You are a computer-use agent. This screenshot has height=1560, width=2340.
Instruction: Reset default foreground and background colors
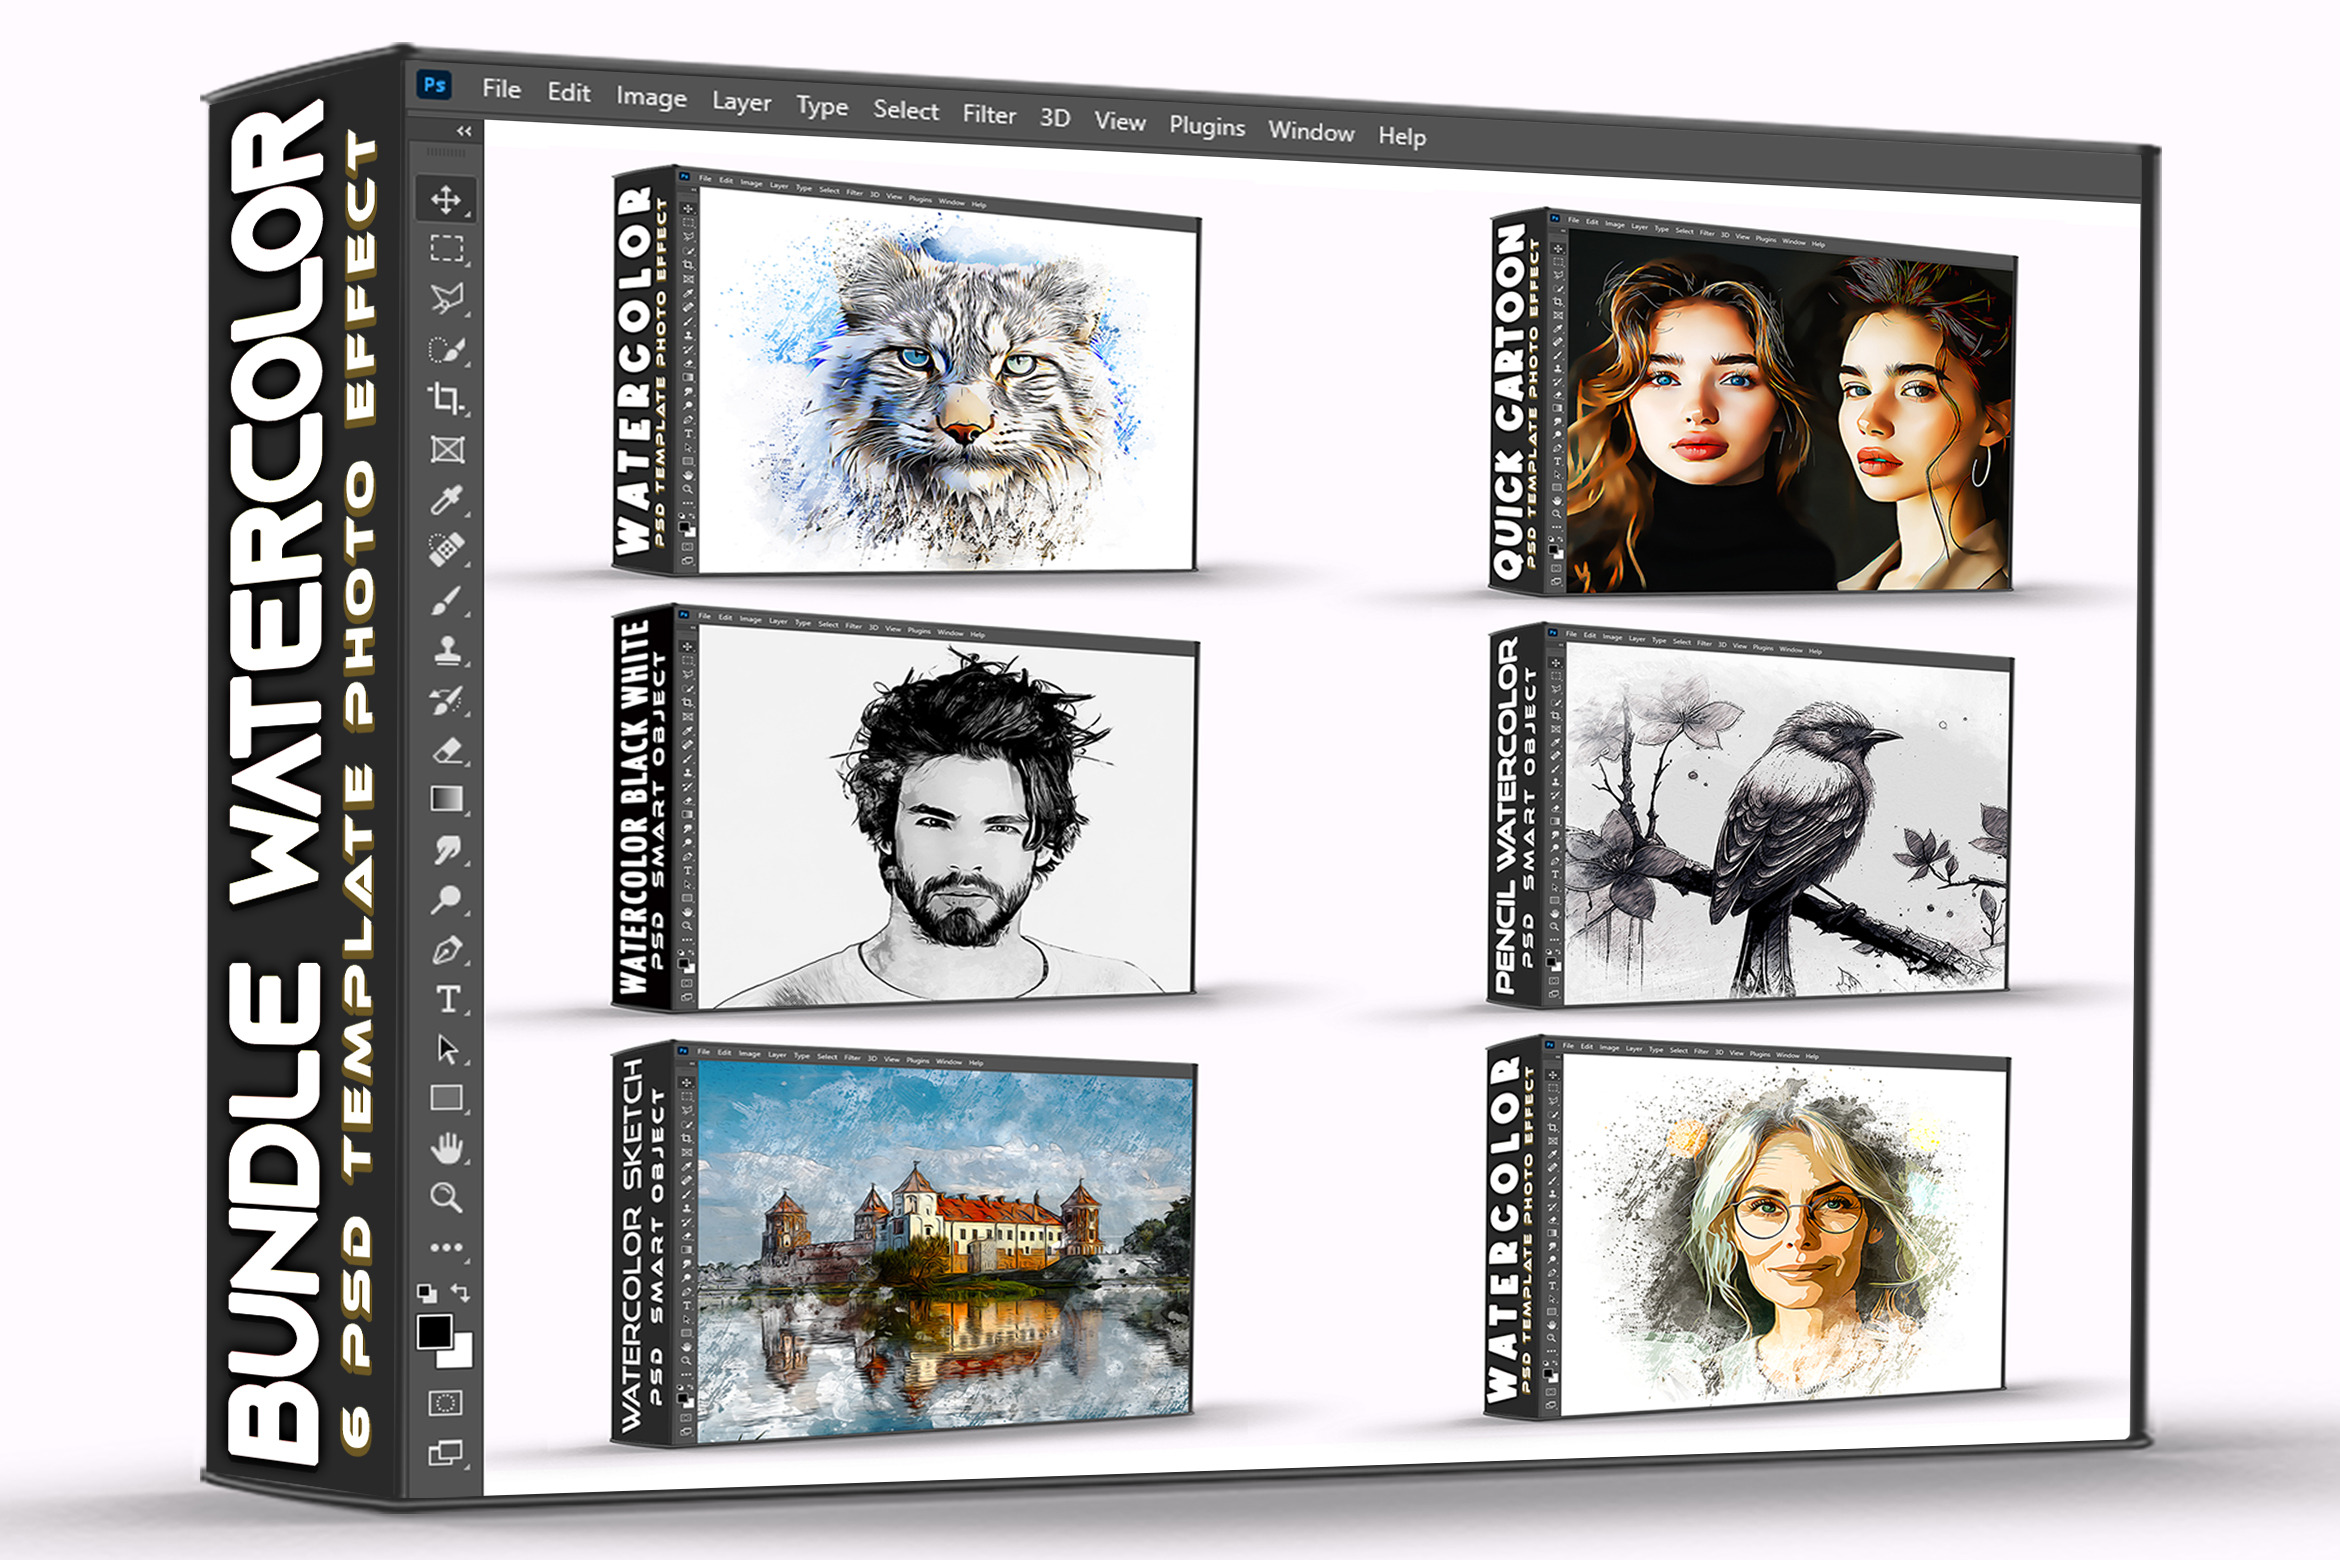427,1292
